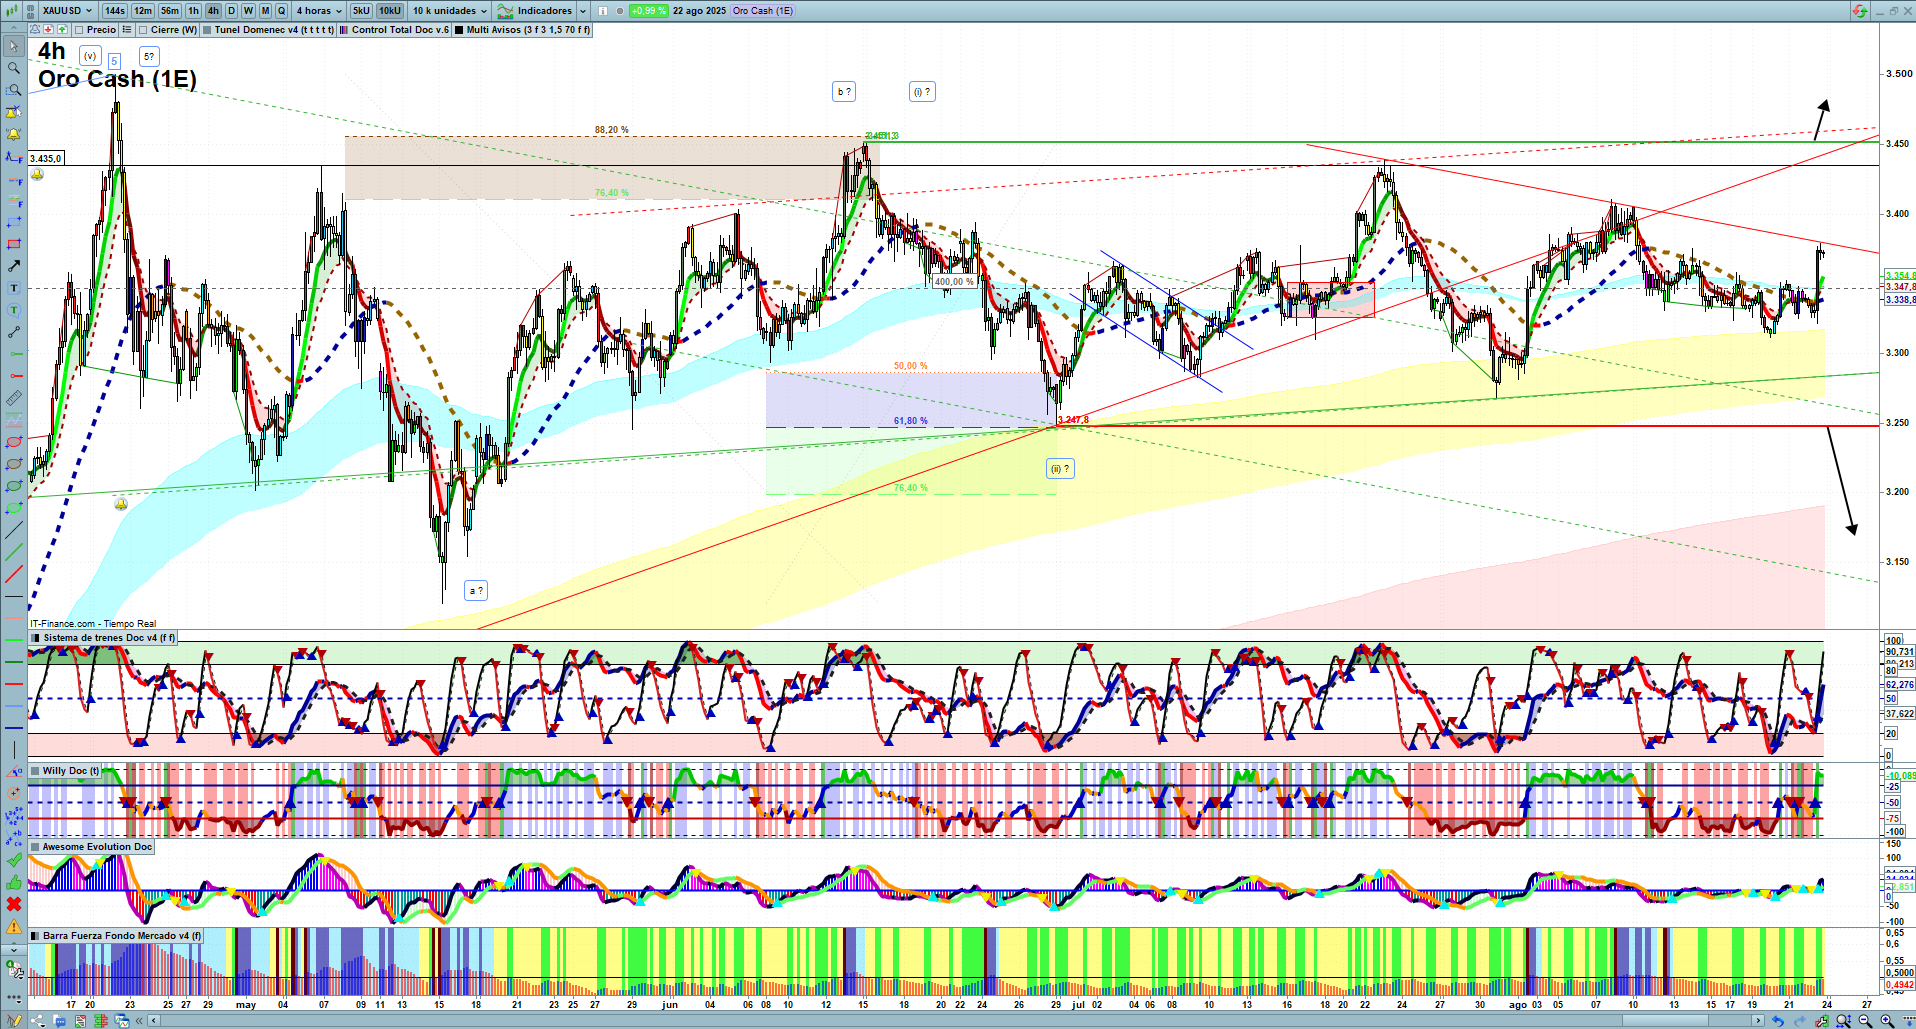
Task: Toggle the Cierre (W) checkbox
Action: click(x=143, y=30)
